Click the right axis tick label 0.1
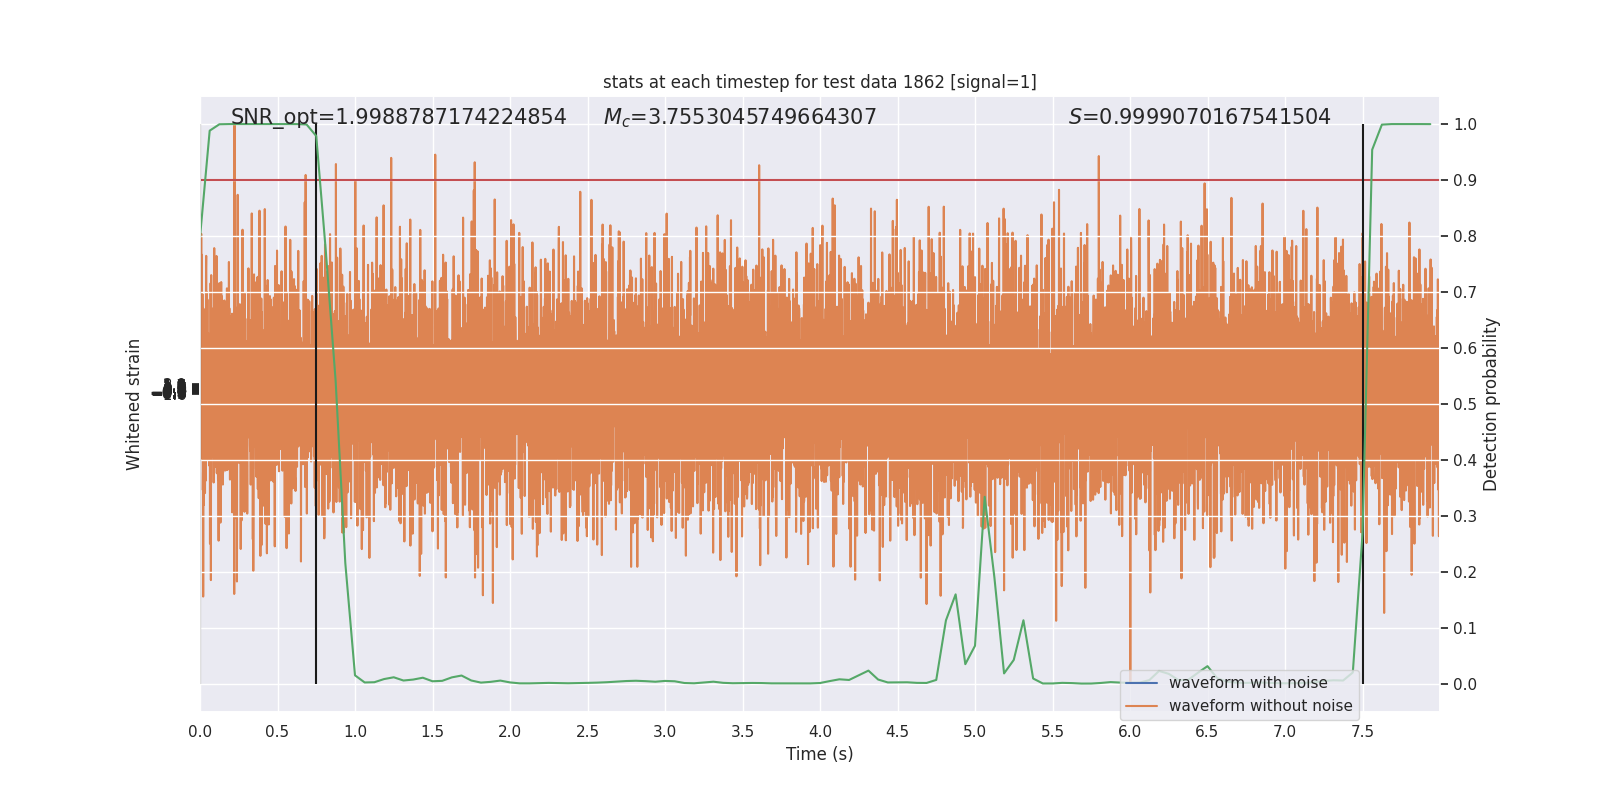 (1465, 629)
